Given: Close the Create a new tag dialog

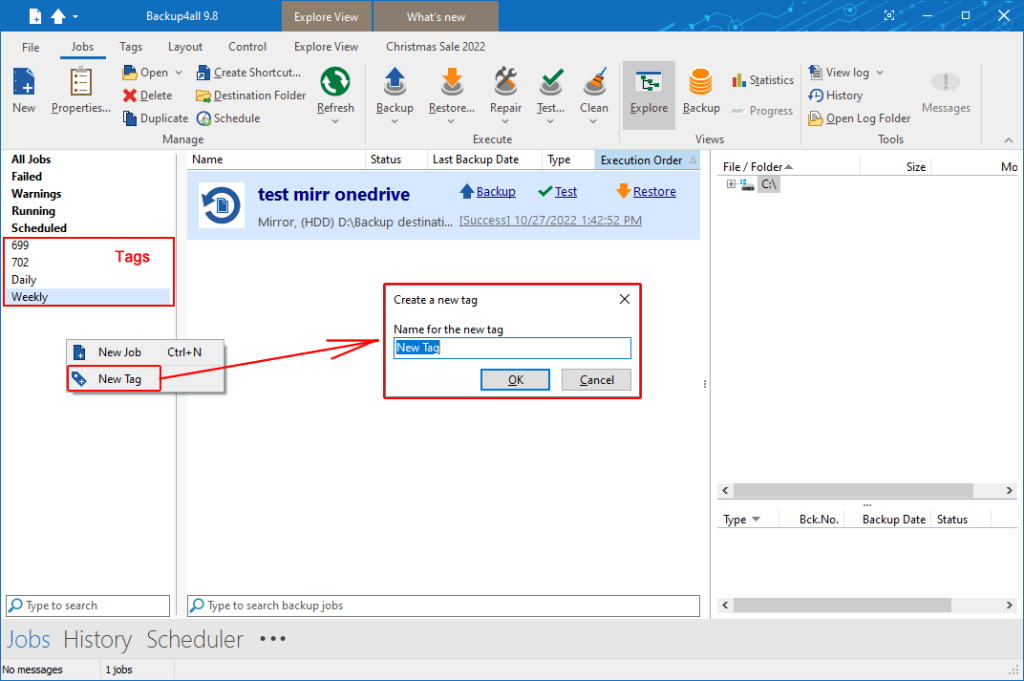Looking at the screenshot, I should pyautogui.click(x=624, y=299).
